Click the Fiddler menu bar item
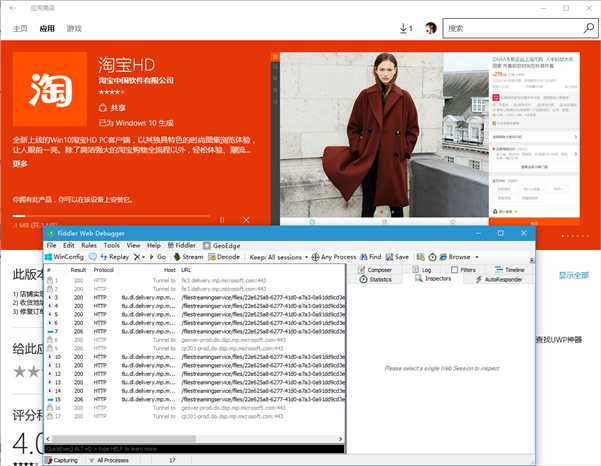 pyautogui.click(x=182, y=245)
